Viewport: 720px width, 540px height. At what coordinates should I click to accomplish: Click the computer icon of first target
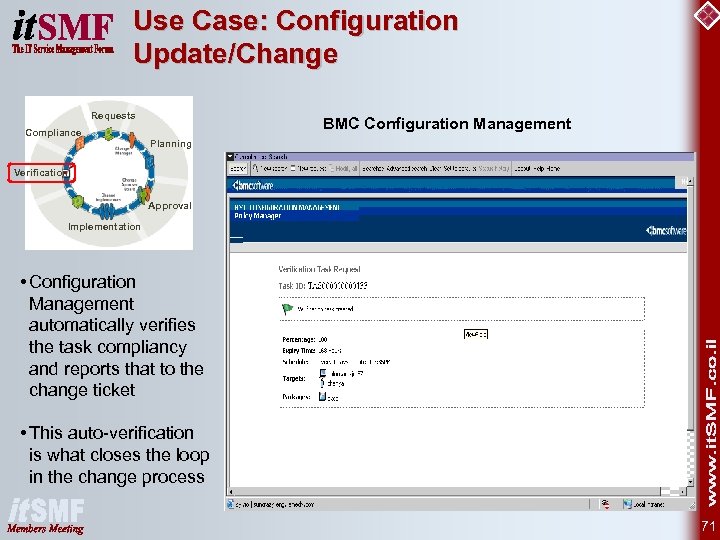(323, 373)
